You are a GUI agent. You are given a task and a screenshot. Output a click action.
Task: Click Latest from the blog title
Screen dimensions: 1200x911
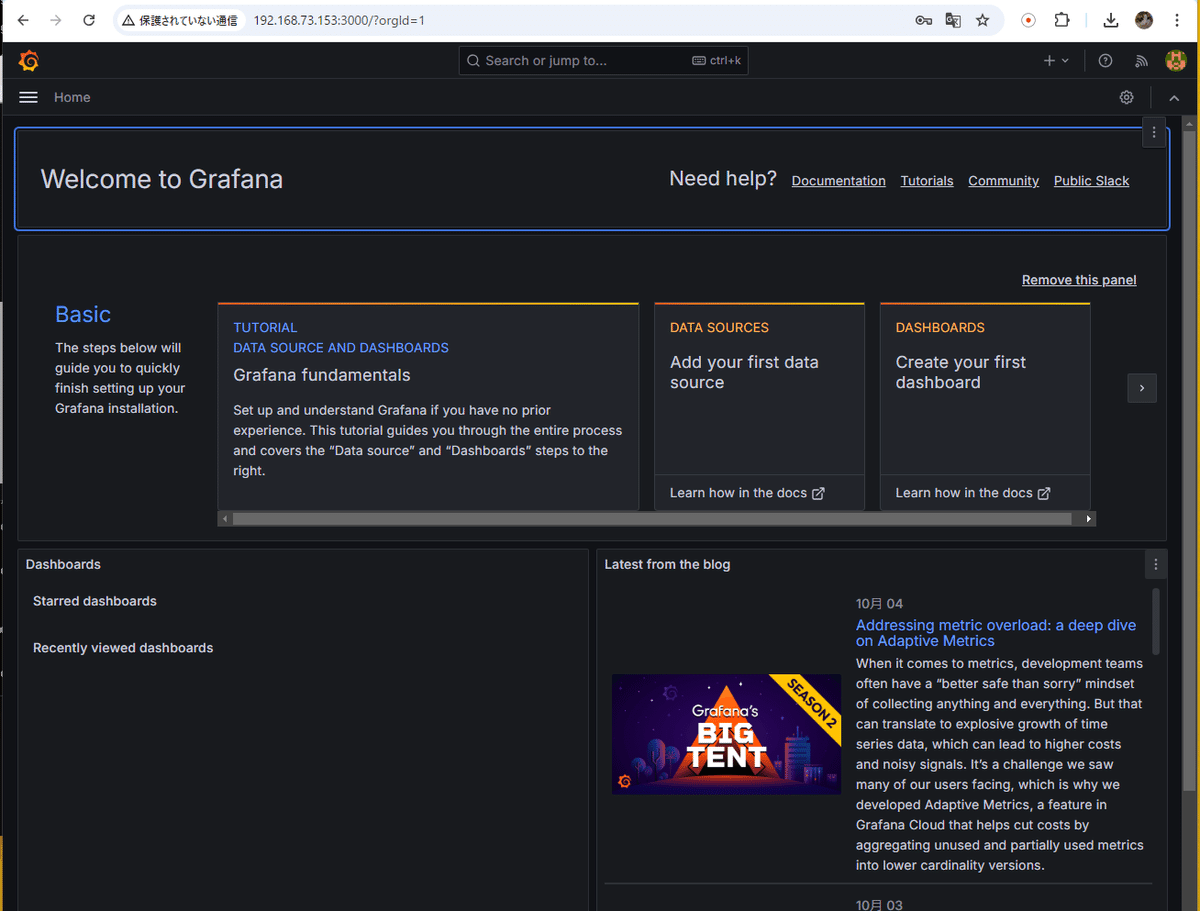point(667,565)
